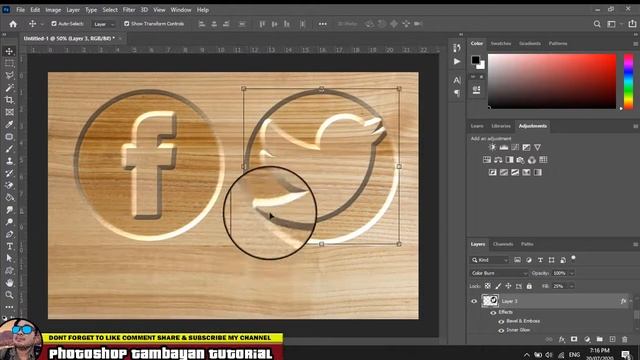This screenshot has width=640, height=360.
Task: Open the Opacity slider dropdown arrow
Action: click(572, 273)
